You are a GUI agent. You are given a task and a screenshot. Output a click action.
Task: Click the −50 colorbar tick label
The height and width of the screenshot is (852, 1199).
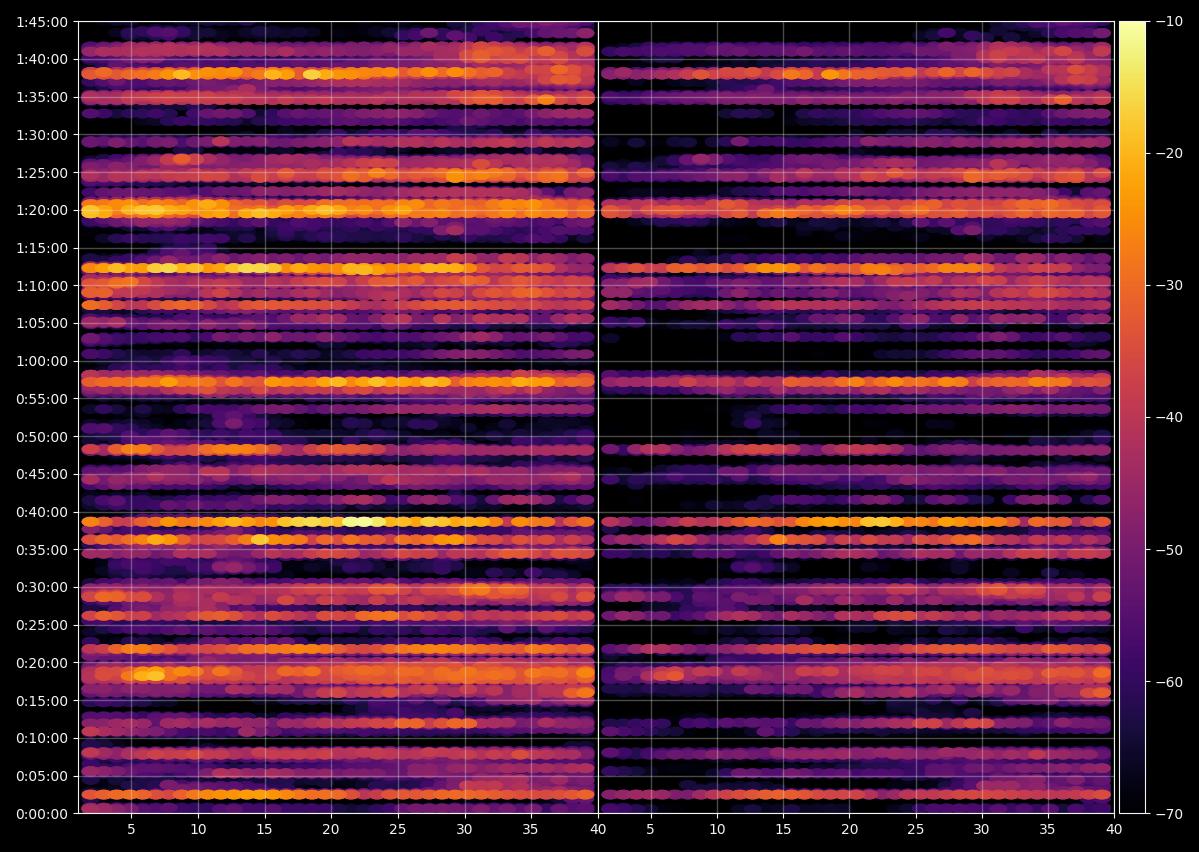[1169, 550]
